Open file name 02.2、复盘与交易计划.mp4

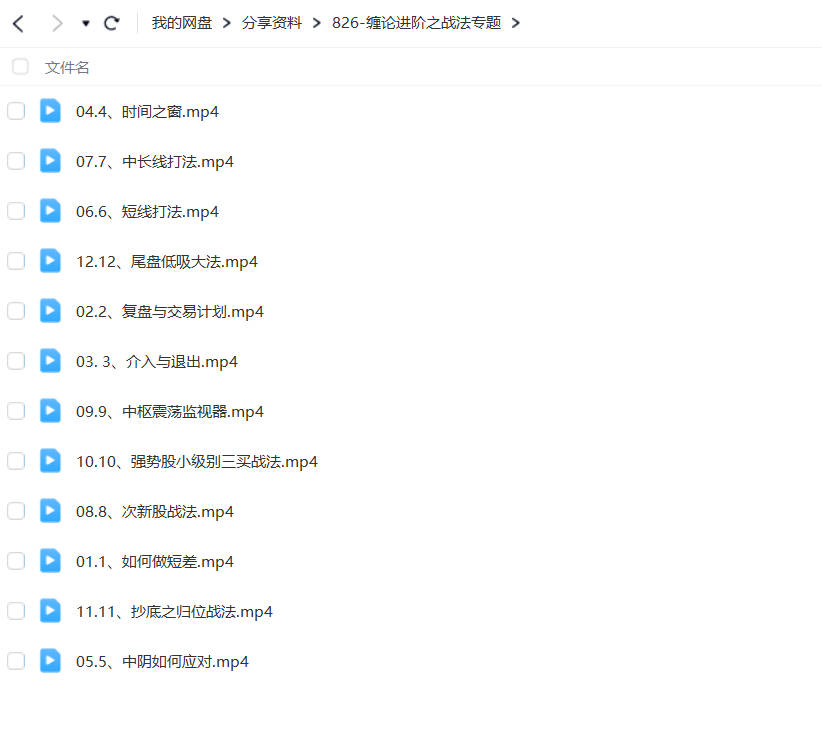tap(170, 312)
